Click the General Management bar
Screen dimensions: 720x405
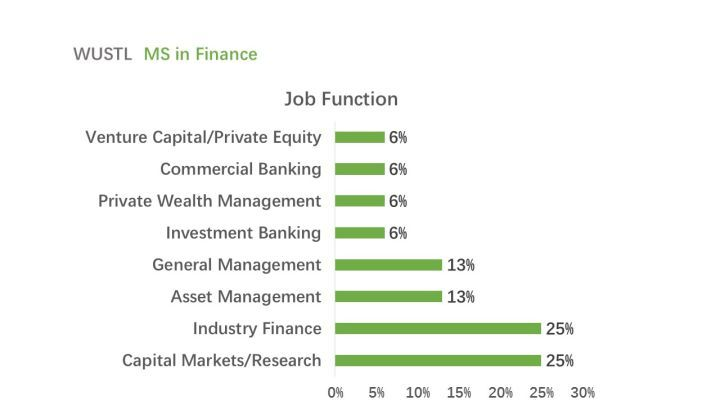click(x=388, y=265)
